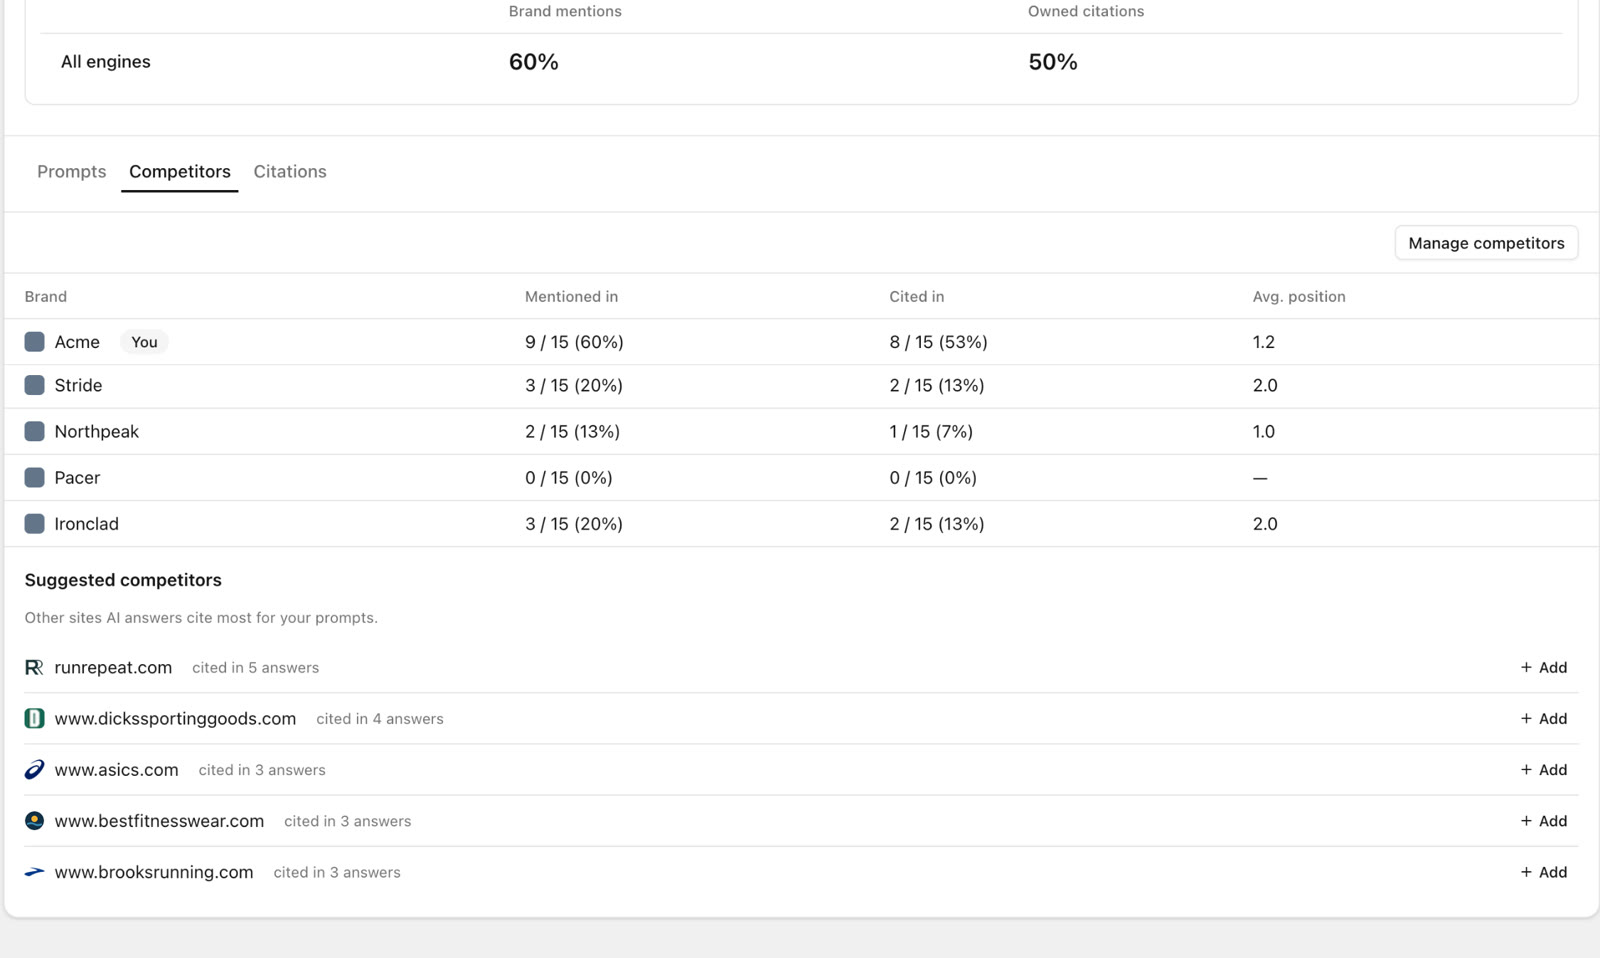Select the Ironclad brand name
1600x958 pixels.
click(x=87, y=523)
